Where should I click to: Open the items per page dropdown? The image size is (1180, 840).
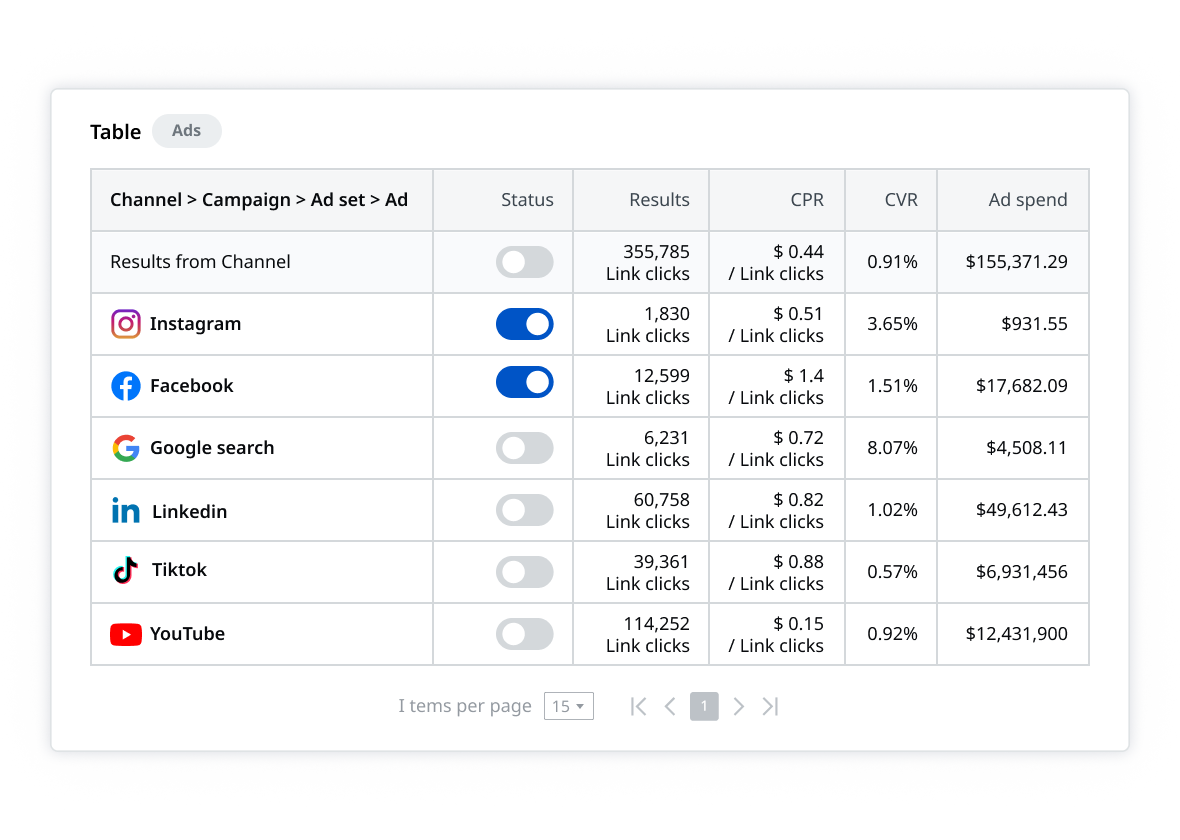(x=568, y=706)
